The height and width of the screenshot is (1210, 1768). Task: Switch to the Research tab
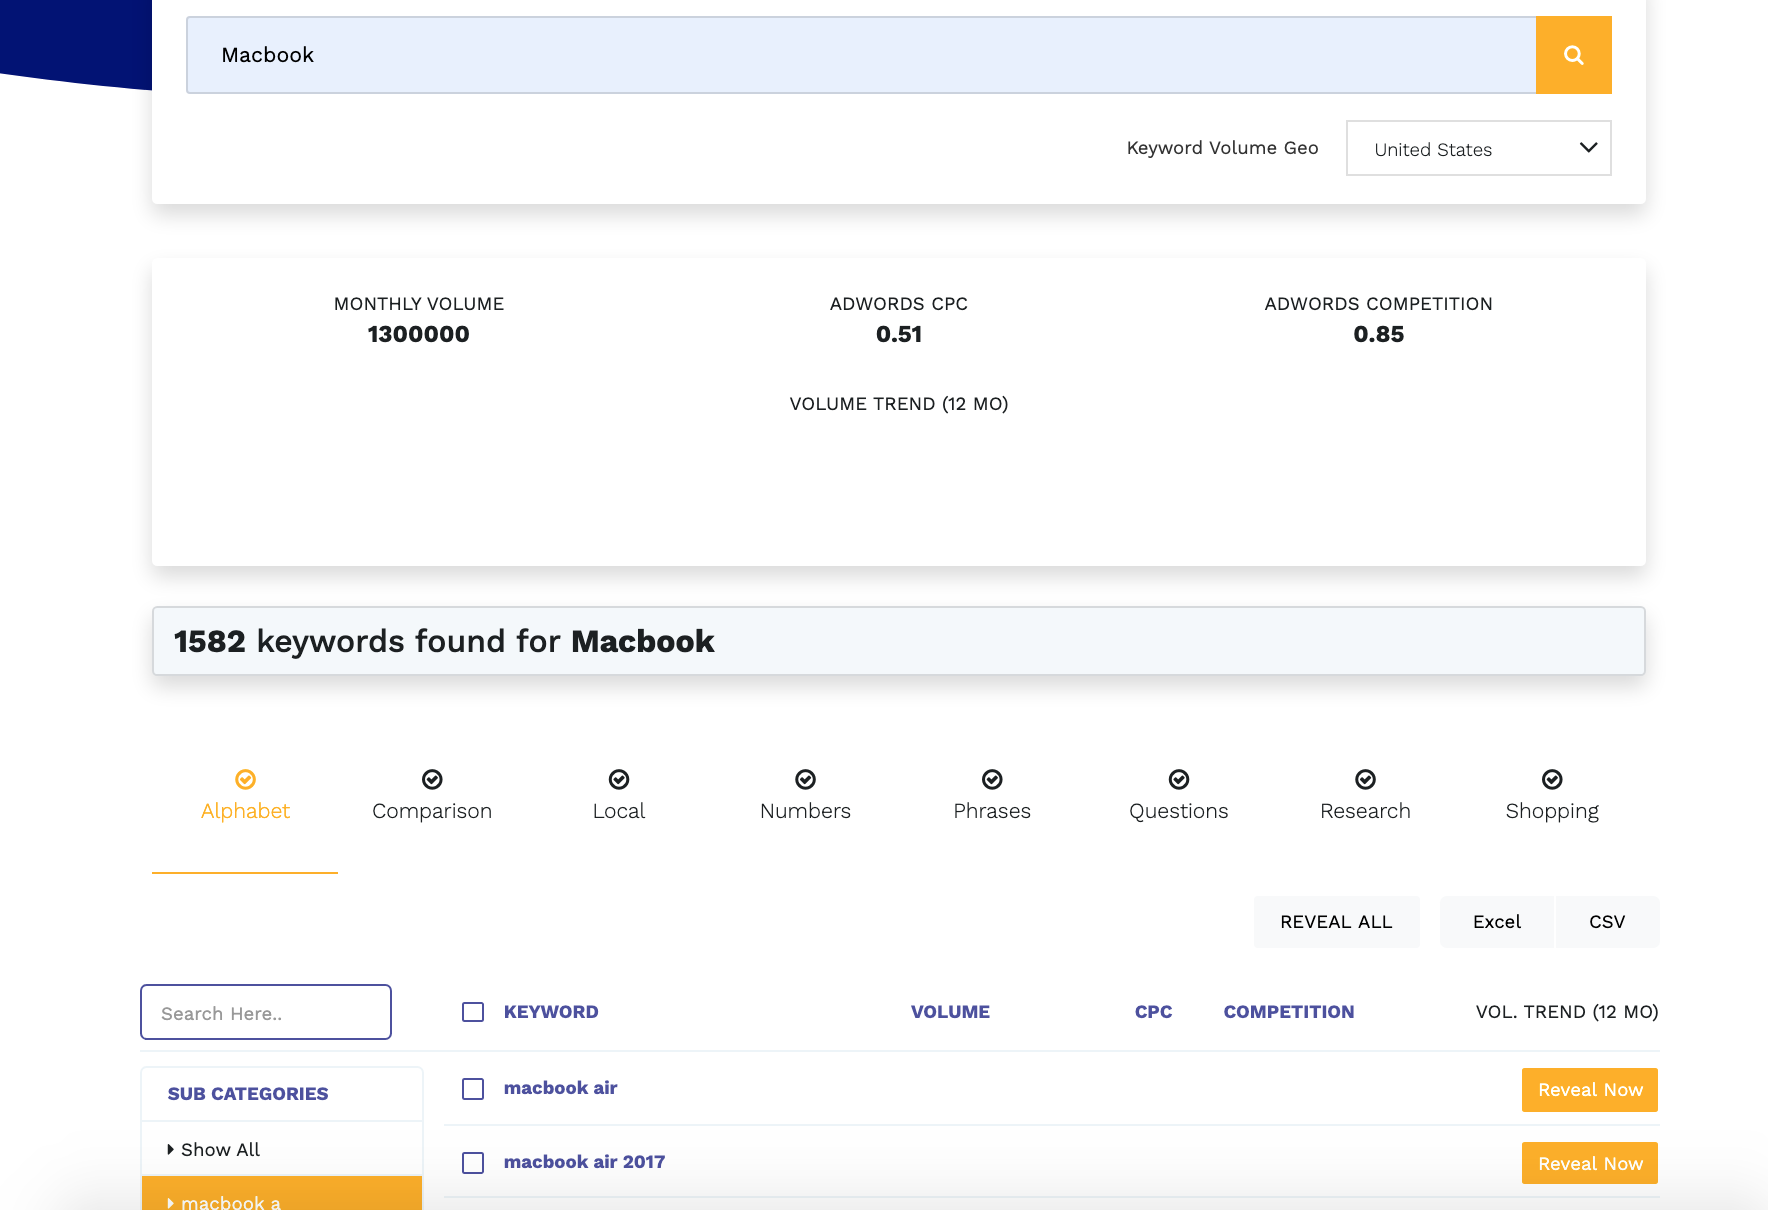1365,810
